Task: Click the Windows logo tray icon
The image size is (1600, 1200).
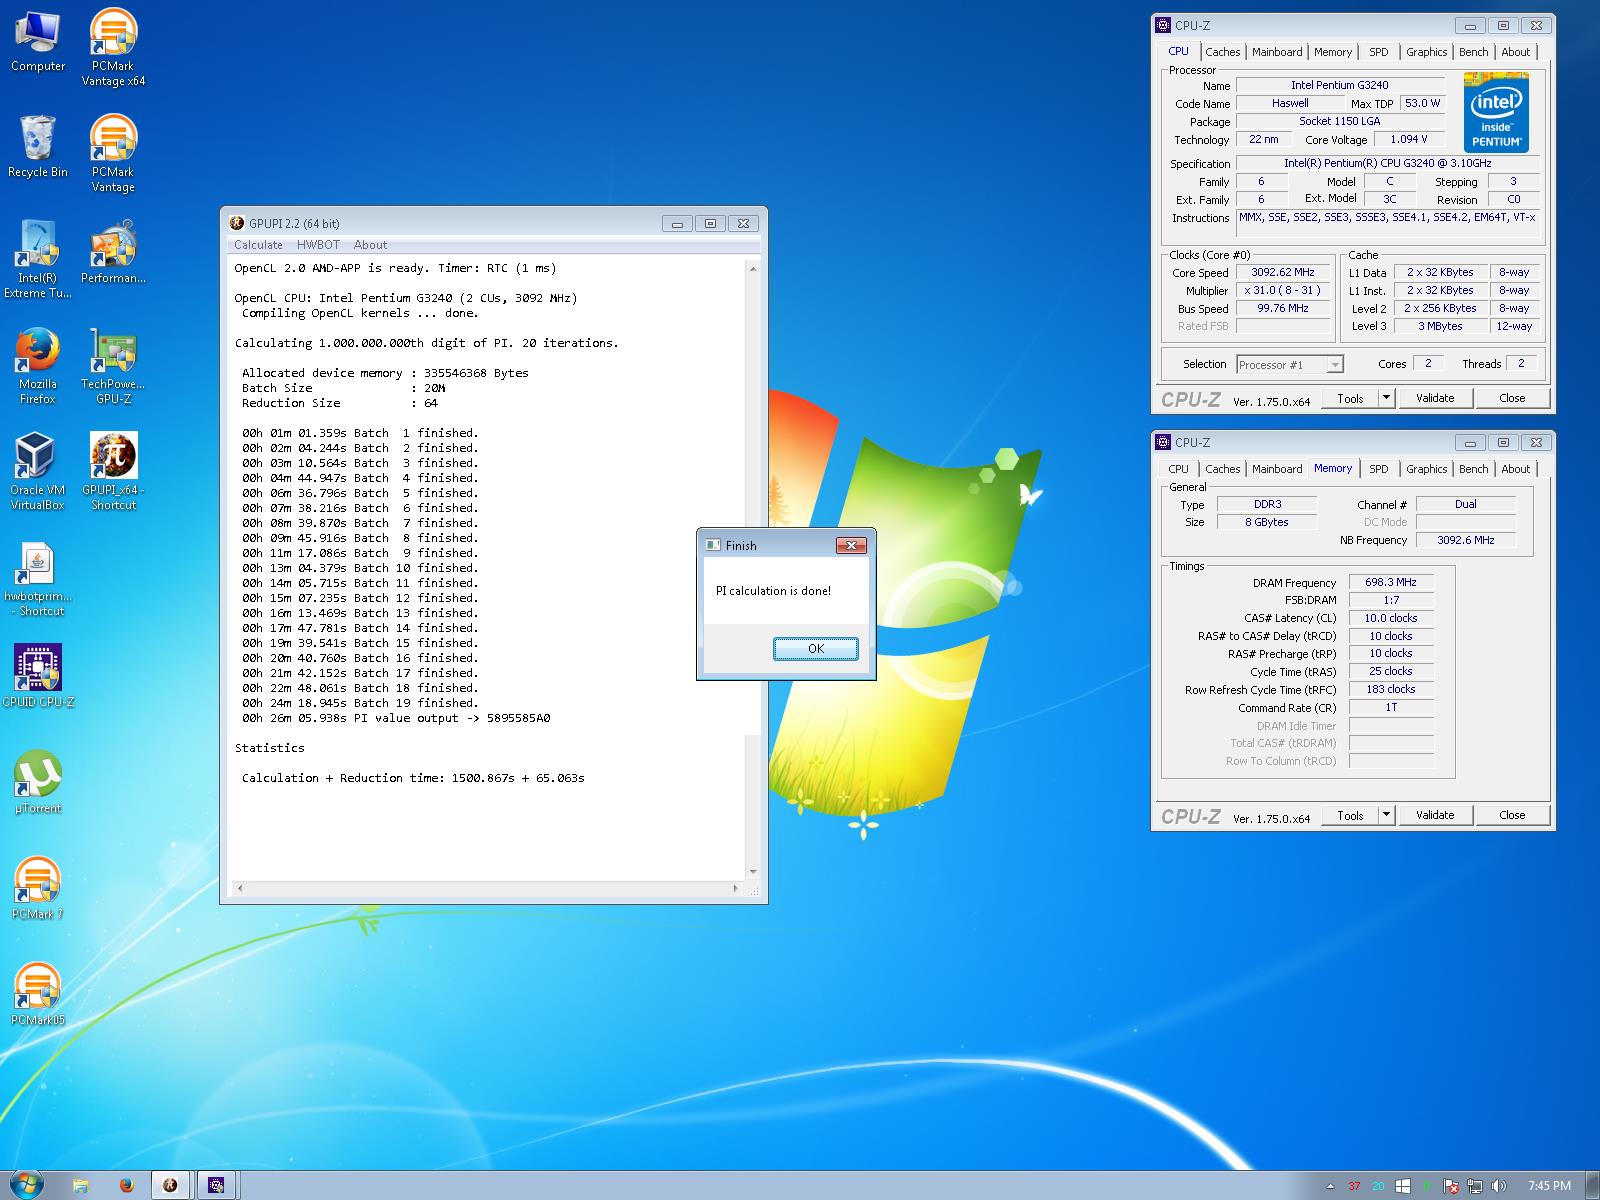Action: [x=1403, y=1186]
